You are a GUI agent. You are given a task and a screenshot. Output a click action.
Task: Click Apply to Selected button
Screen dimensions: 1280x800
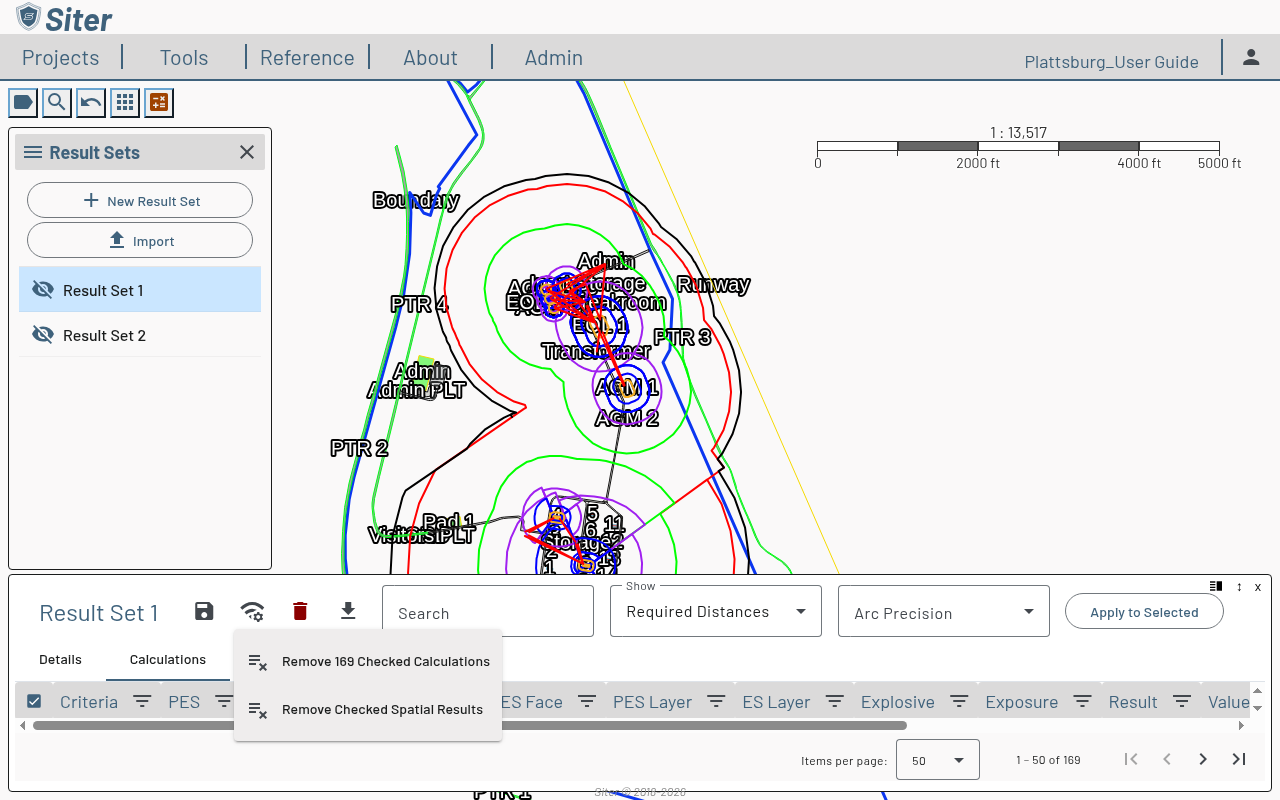(1144, 612)
